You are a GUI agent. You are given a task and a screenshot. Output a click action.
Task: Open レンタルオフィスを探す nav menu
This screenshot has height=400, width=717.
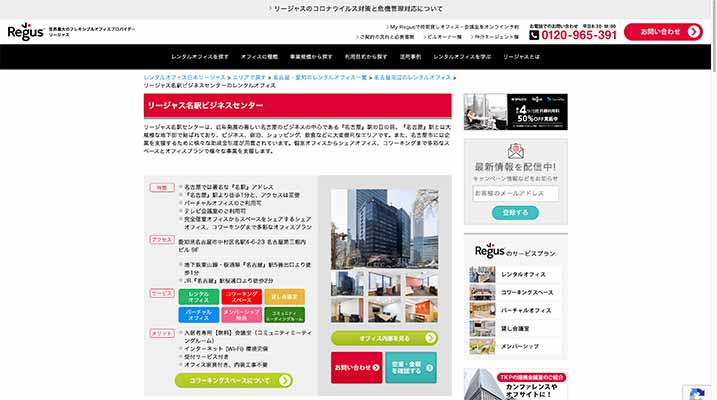click(200, 57)
